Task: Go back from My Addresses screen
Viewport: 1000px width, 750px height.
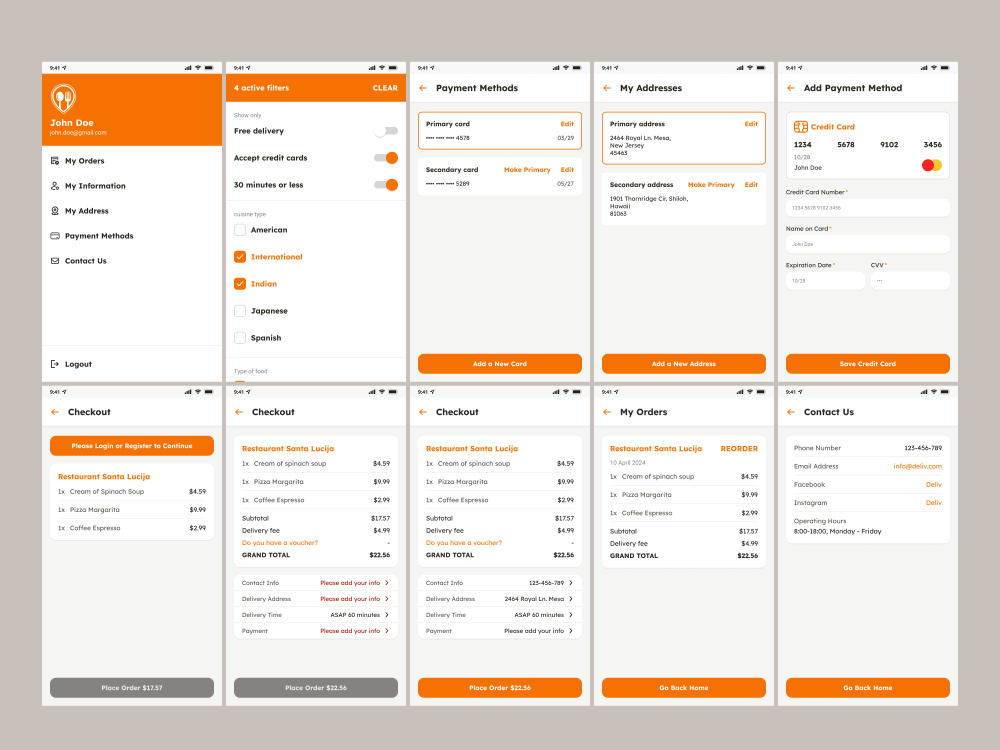Action: click(x=607, y=88)
